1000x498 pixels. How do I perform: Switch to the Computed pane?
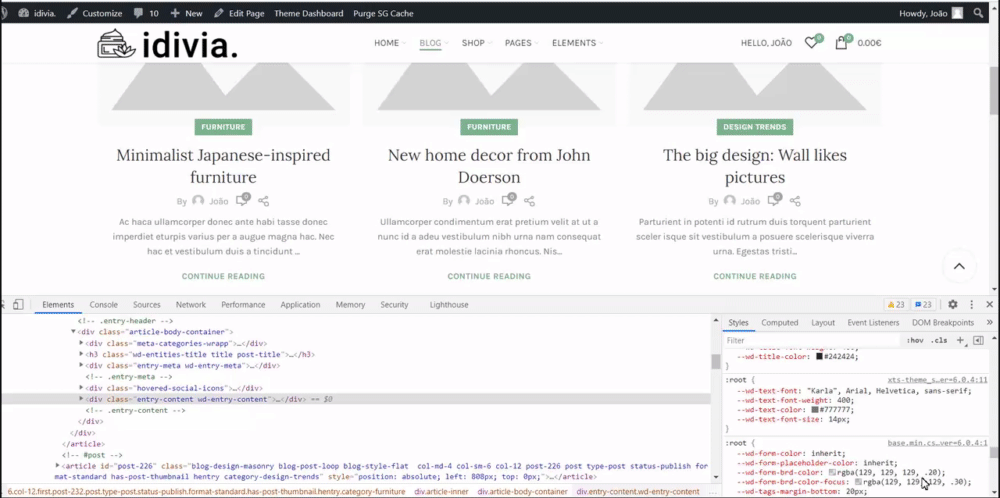[x=779, y=323]
